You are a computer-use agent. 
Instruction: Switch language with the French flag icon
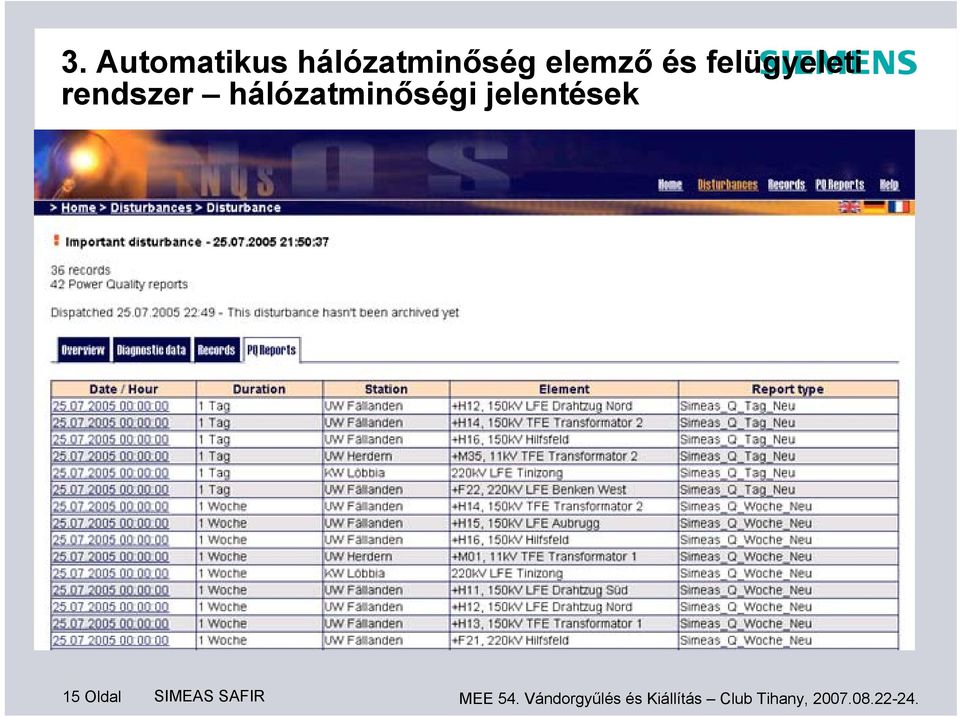tap(898, 207)
